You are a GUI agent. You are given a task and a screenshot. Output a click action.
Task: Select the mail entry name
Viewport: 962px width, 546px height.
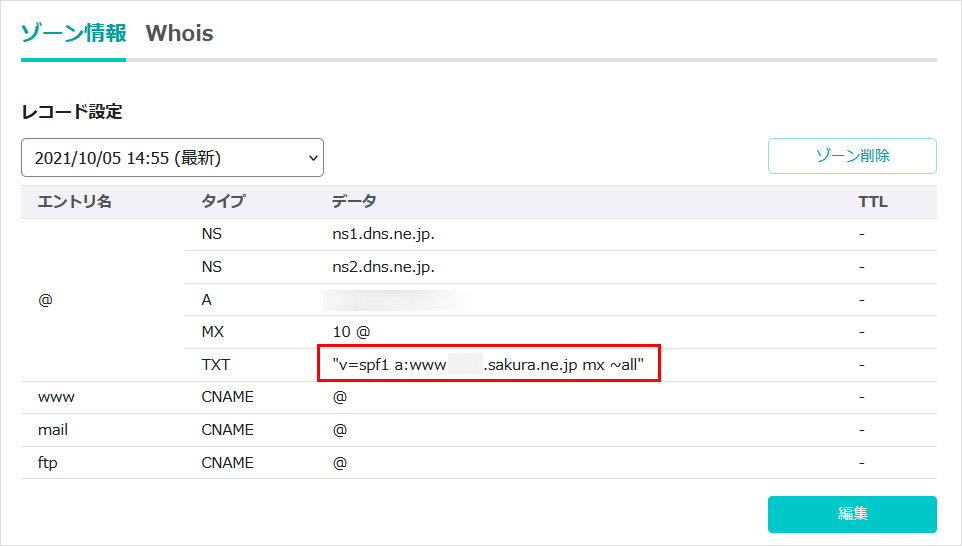[53, 430]
